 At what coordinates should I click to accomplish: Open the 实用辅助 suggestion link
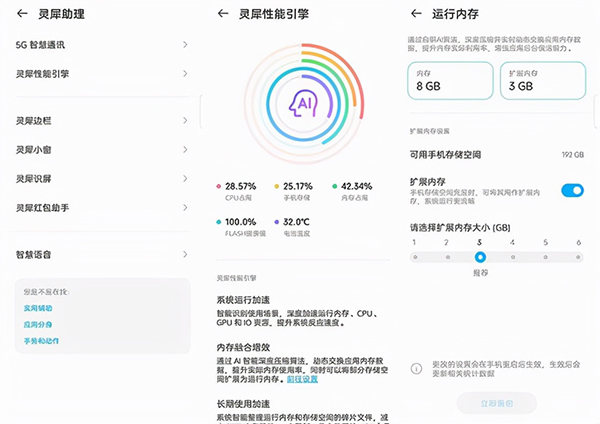pyautogui.click(x=37, y=310)
